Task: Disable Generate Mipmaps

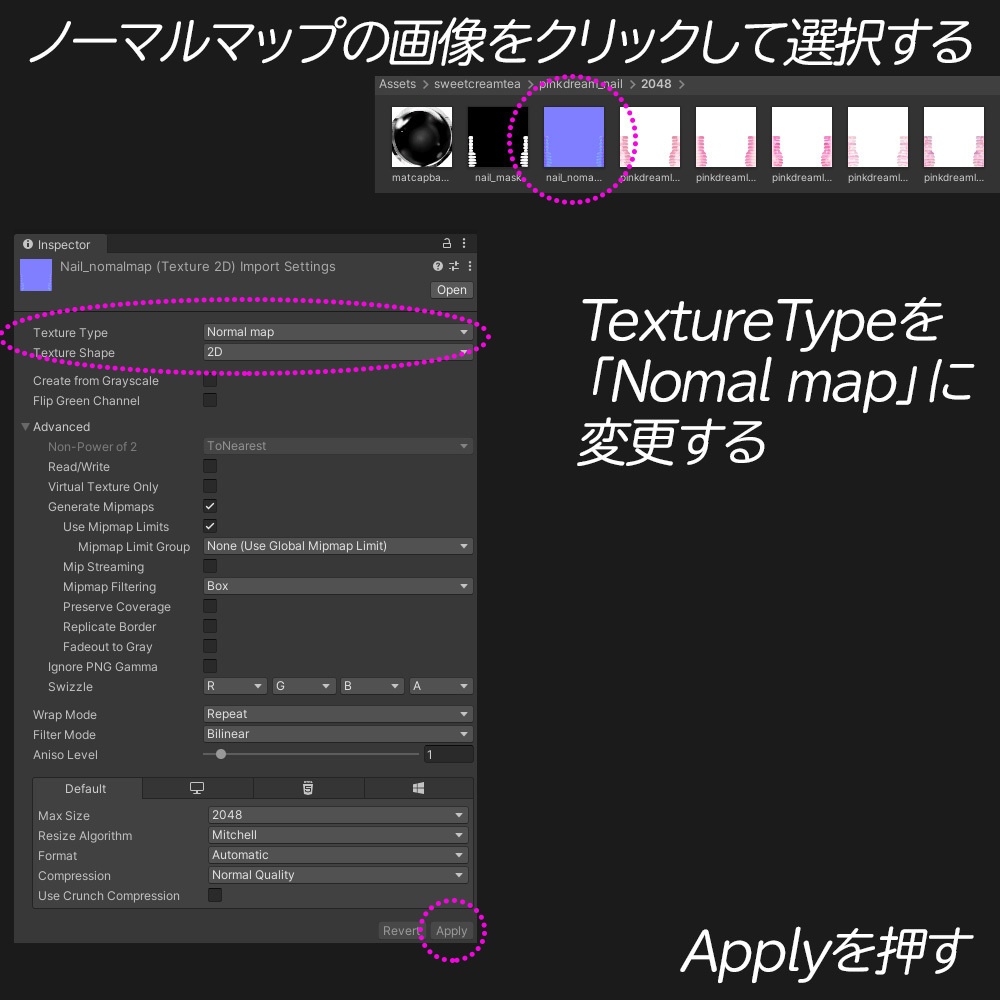Action: (210, 506)
